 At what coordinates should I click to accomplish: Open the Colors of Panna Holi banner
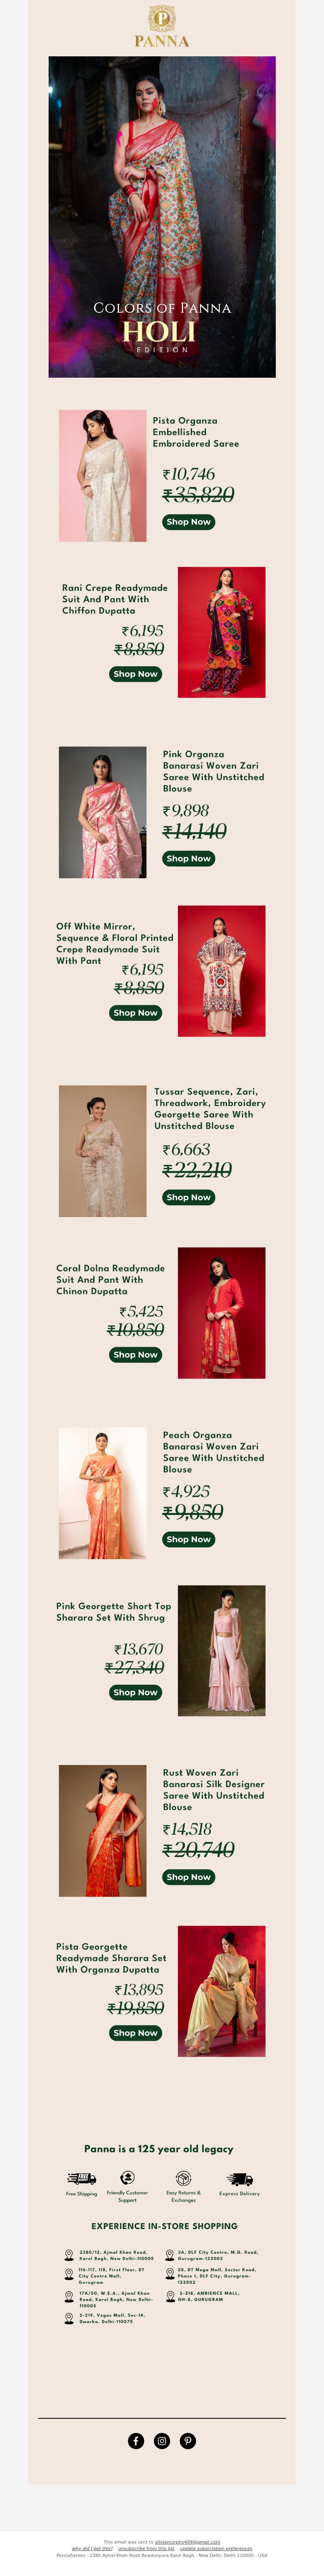tap(162, 217)
